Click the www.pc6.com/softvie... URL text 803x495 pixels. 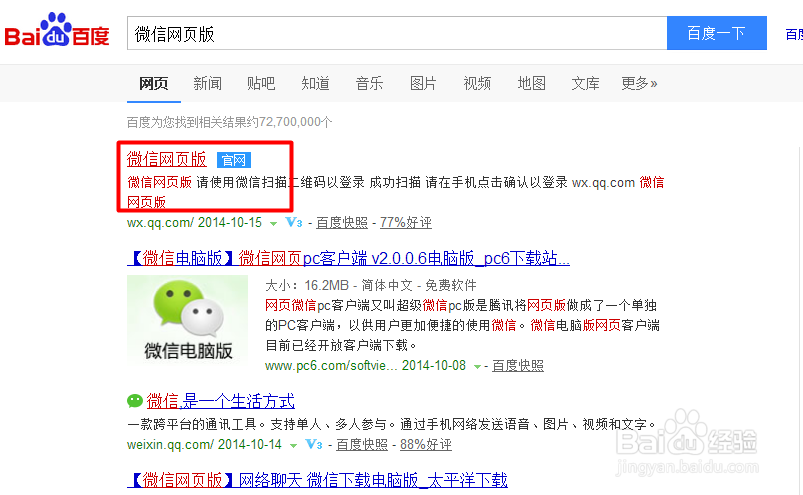(x=331, y=365)
